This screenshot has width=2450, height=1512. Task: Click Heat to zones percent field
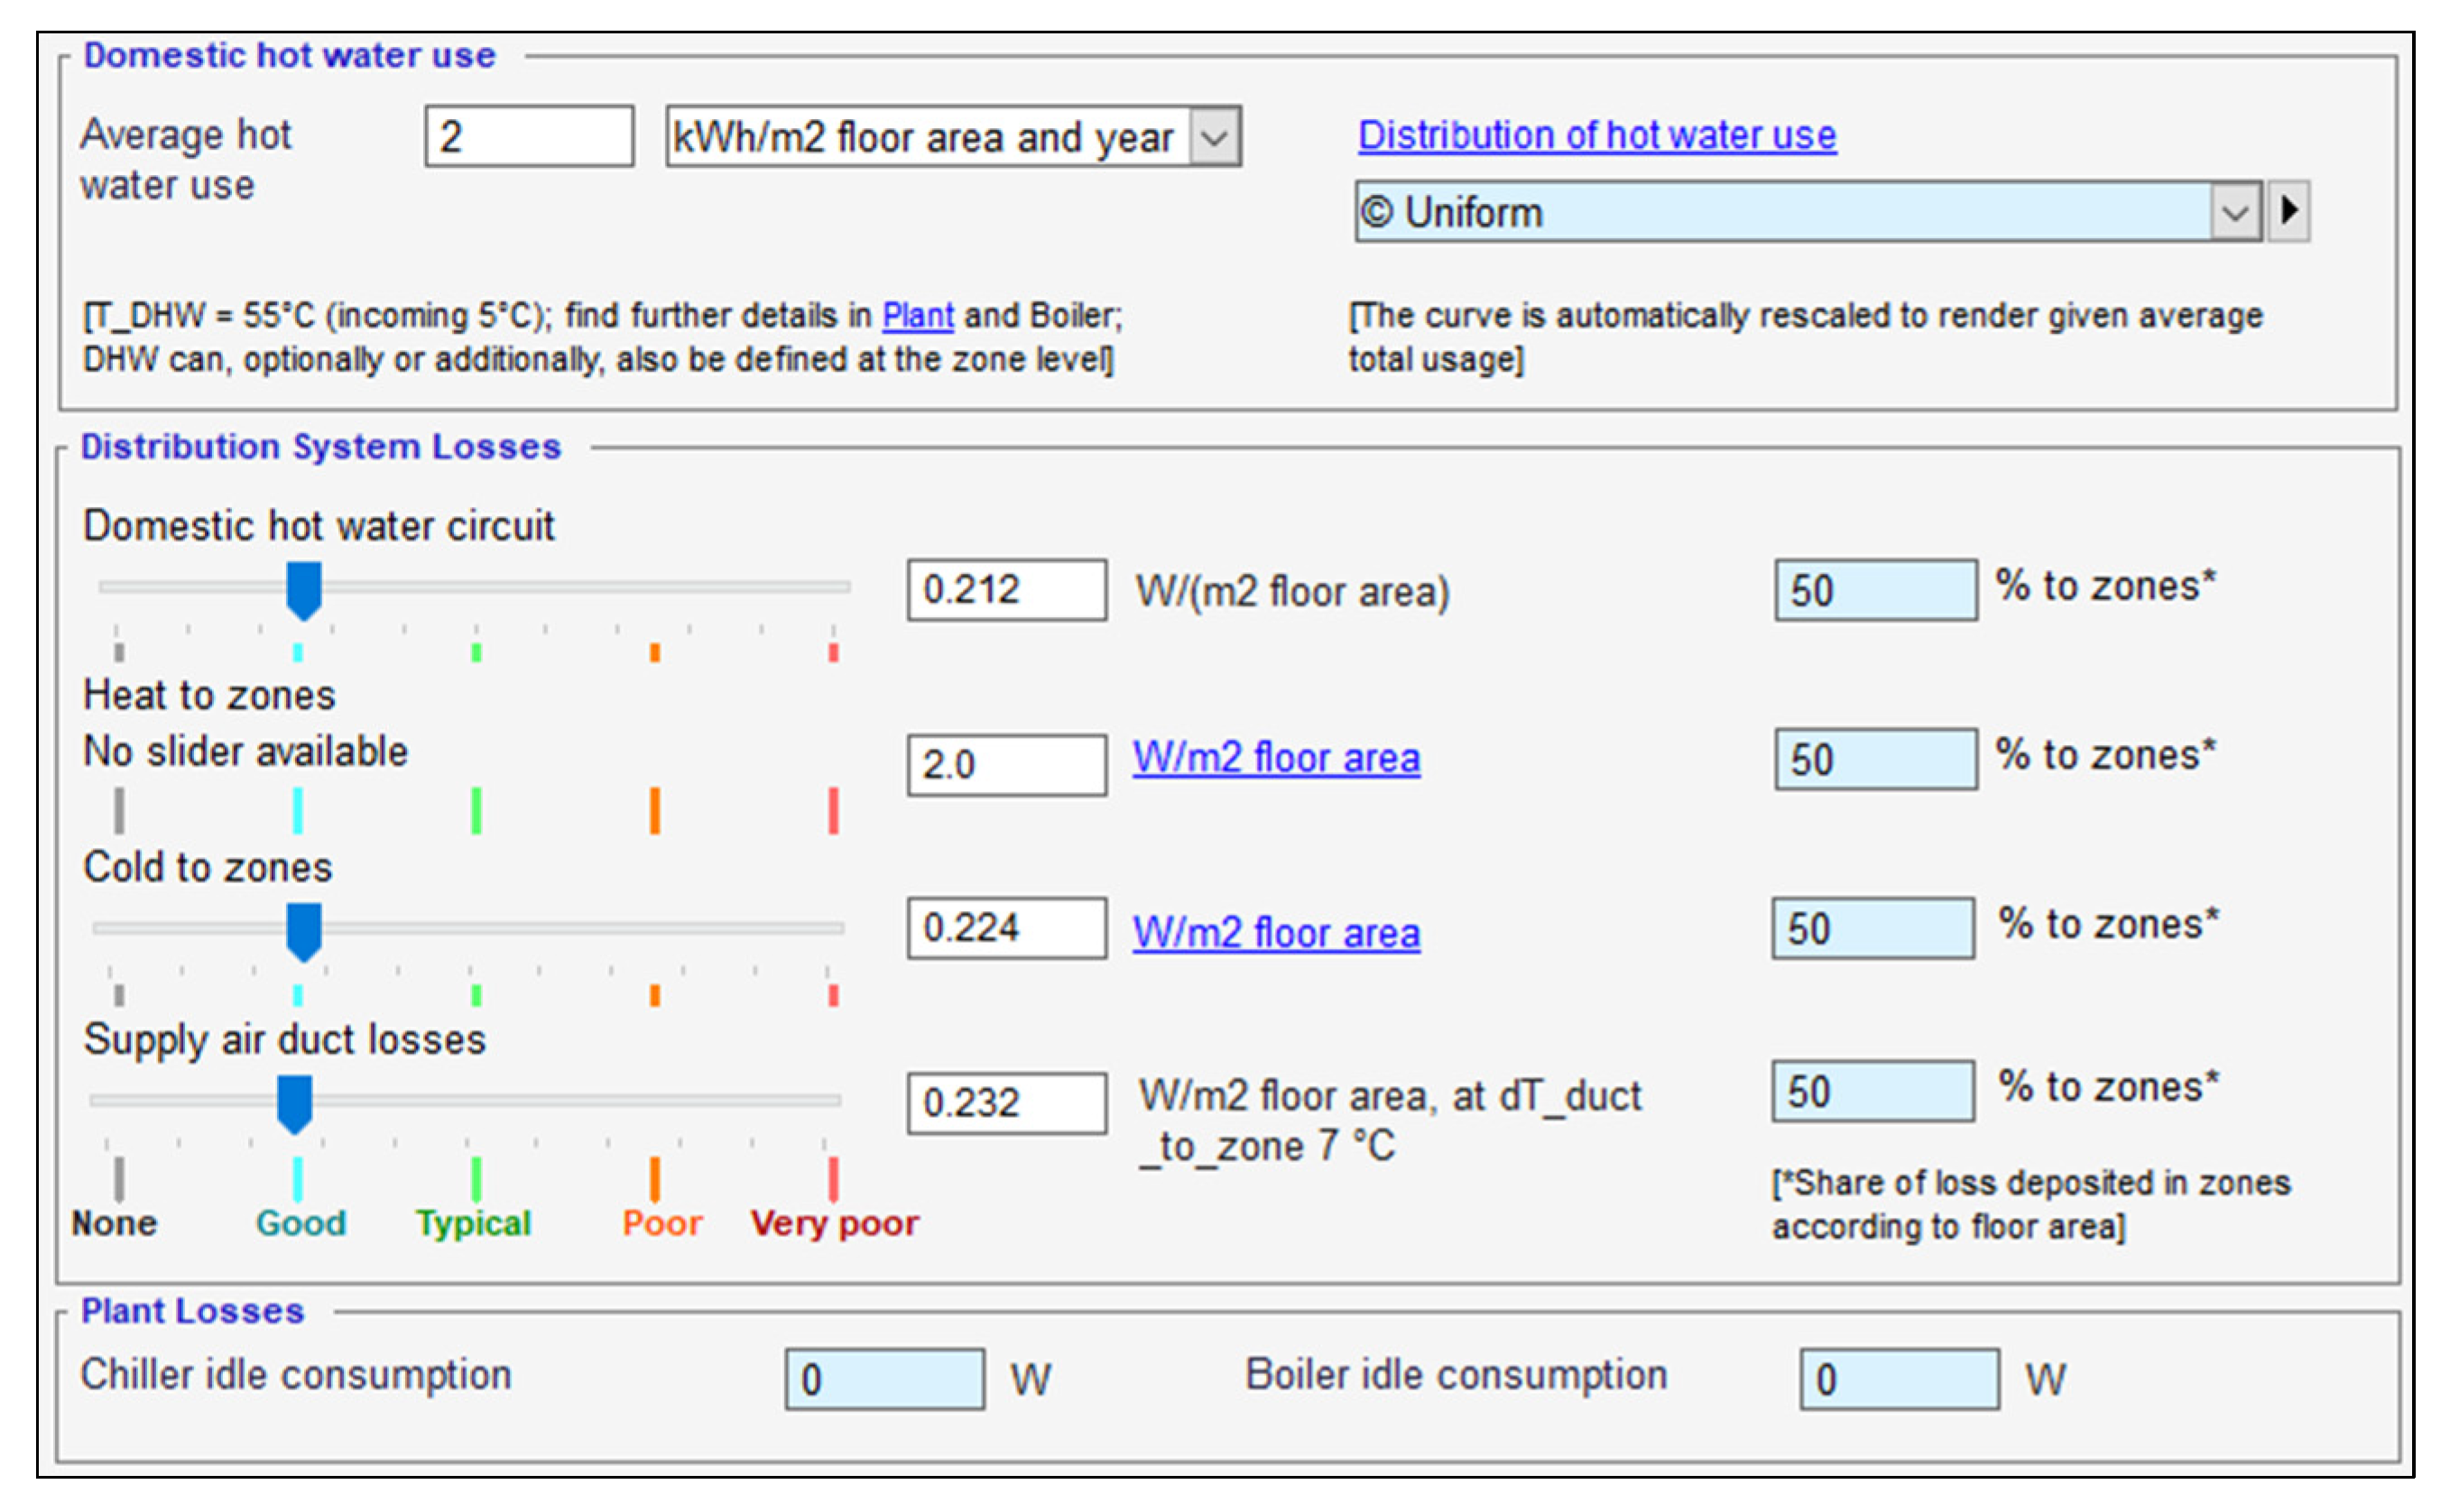1875,759
